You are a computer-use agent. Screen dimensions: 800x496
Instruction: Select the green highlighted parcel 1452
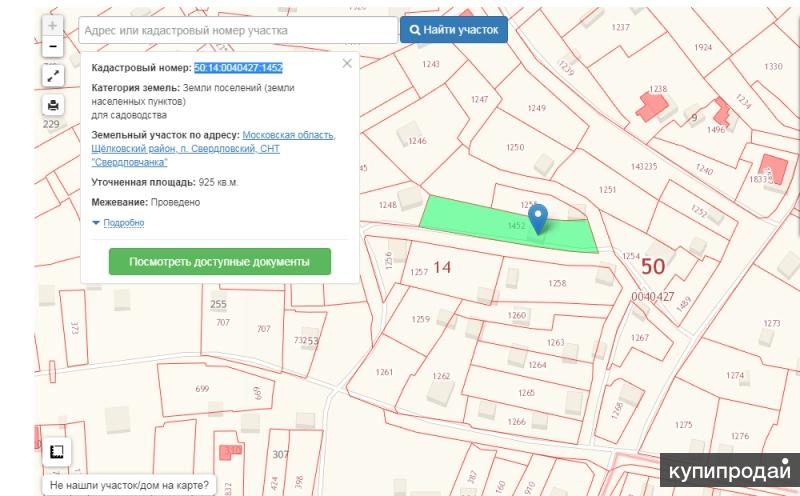pyautogui.click(x=470, y=218)
